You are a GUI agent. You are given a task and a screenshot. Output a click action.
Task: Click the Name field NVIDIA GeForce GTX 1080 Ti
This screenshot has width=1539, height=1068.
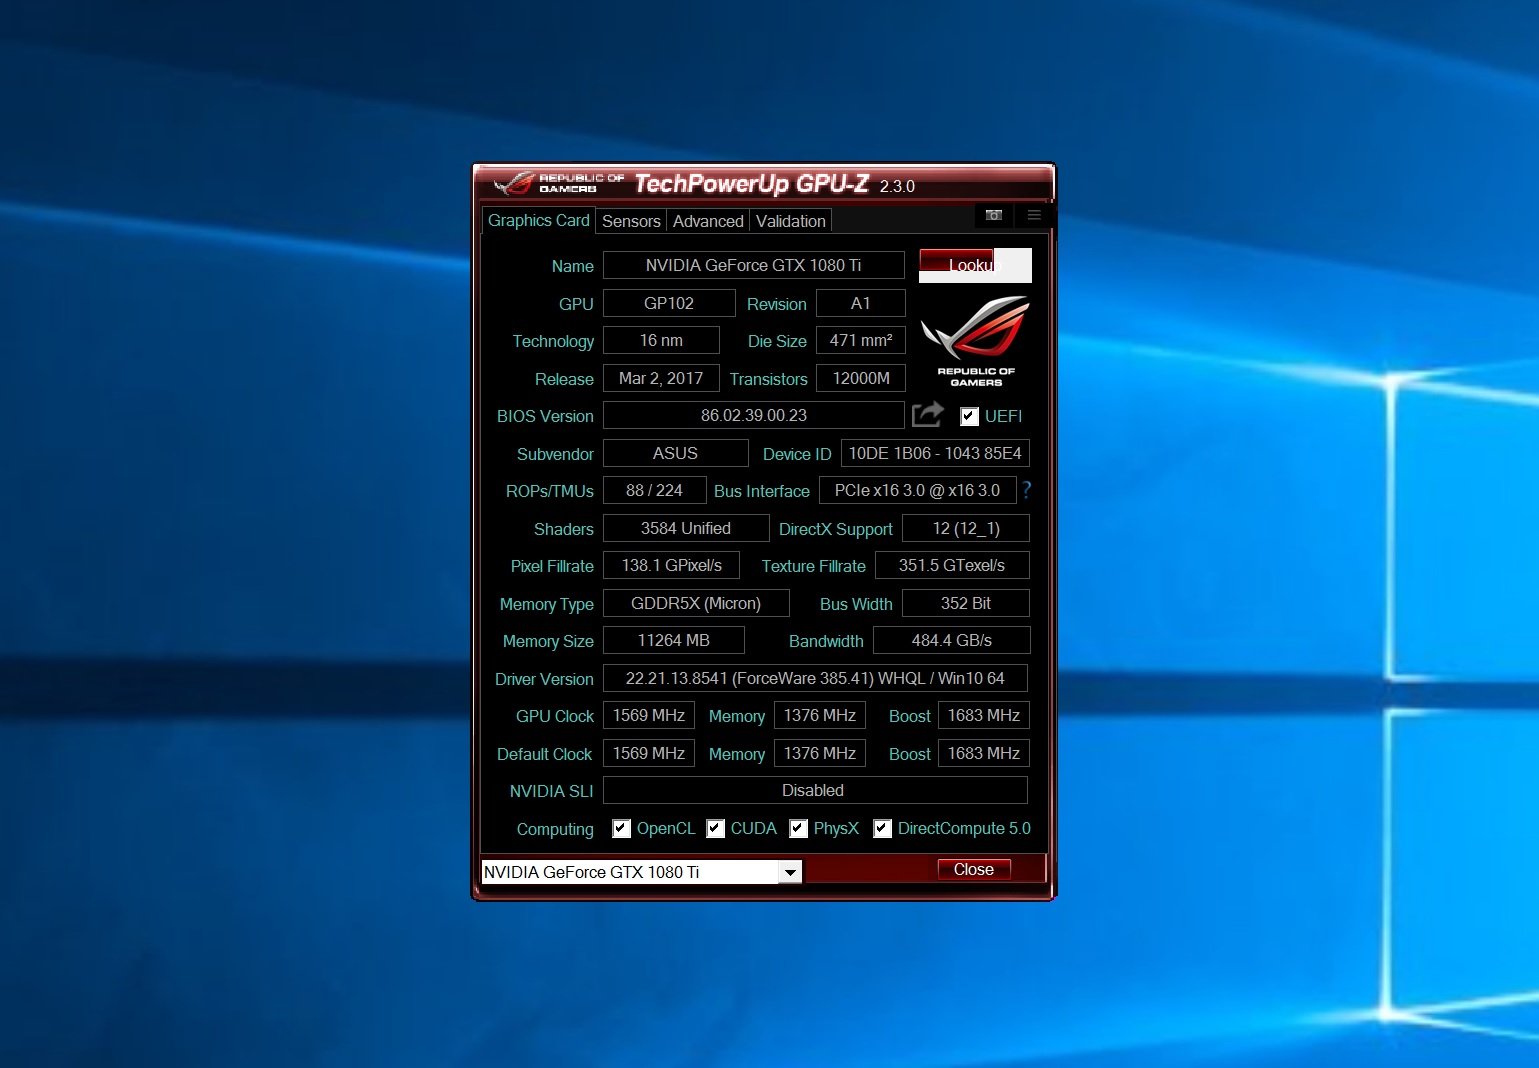point(754,265)
